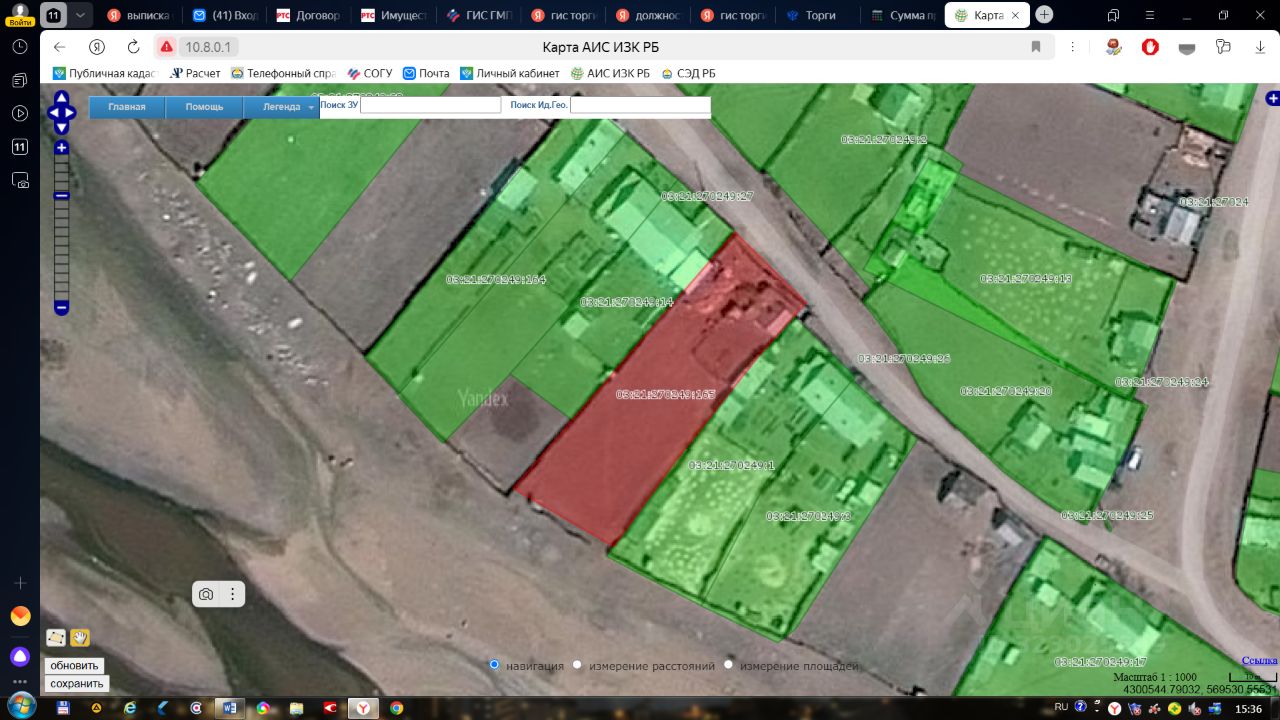Select the измерение площадей radio button
This screenshot has height=720, width=1280.
(728, 665)
